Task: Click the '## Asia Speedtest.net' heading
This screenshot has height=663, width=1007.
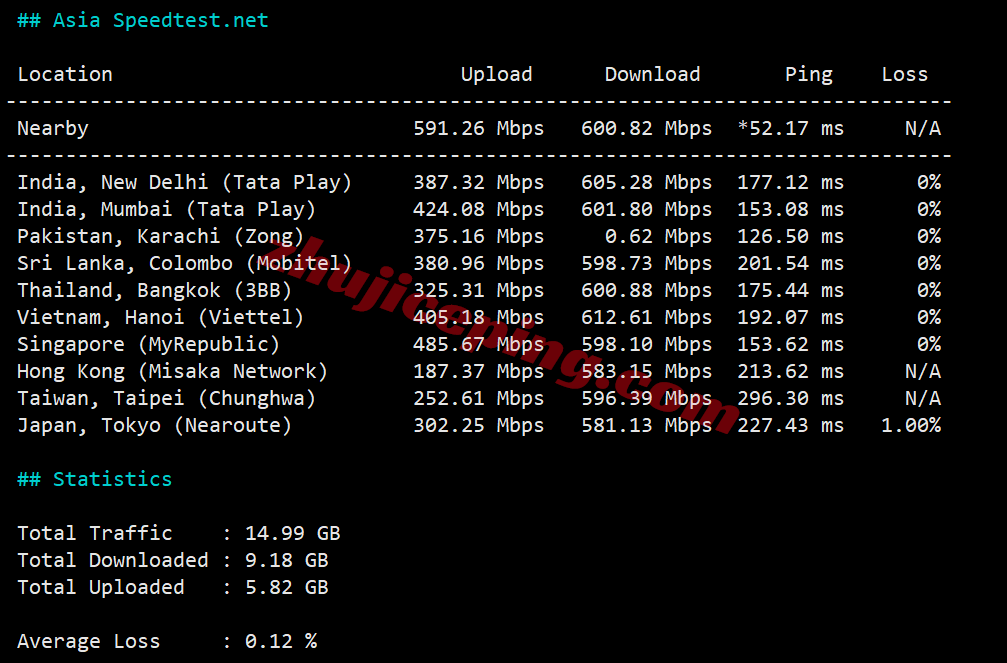Action: pyautogui.click(x=143, y=21)
